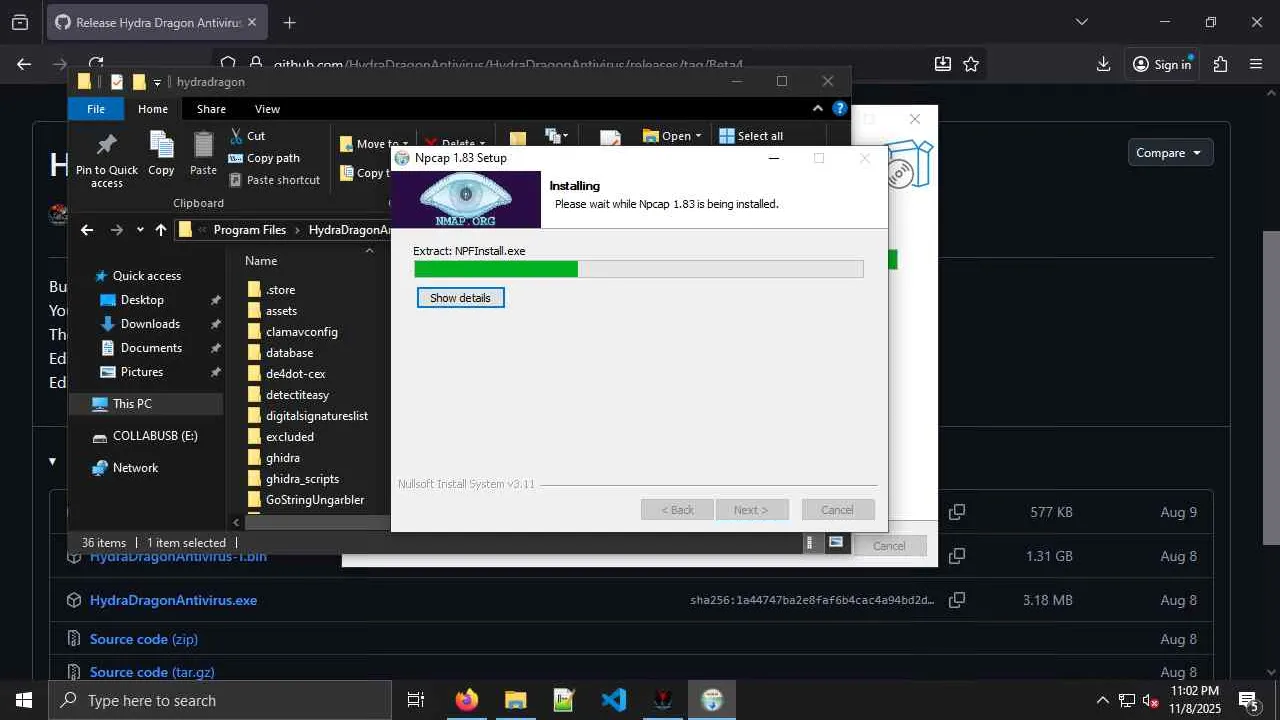Click the Npcap installation progress bar

tap(638, 269)
